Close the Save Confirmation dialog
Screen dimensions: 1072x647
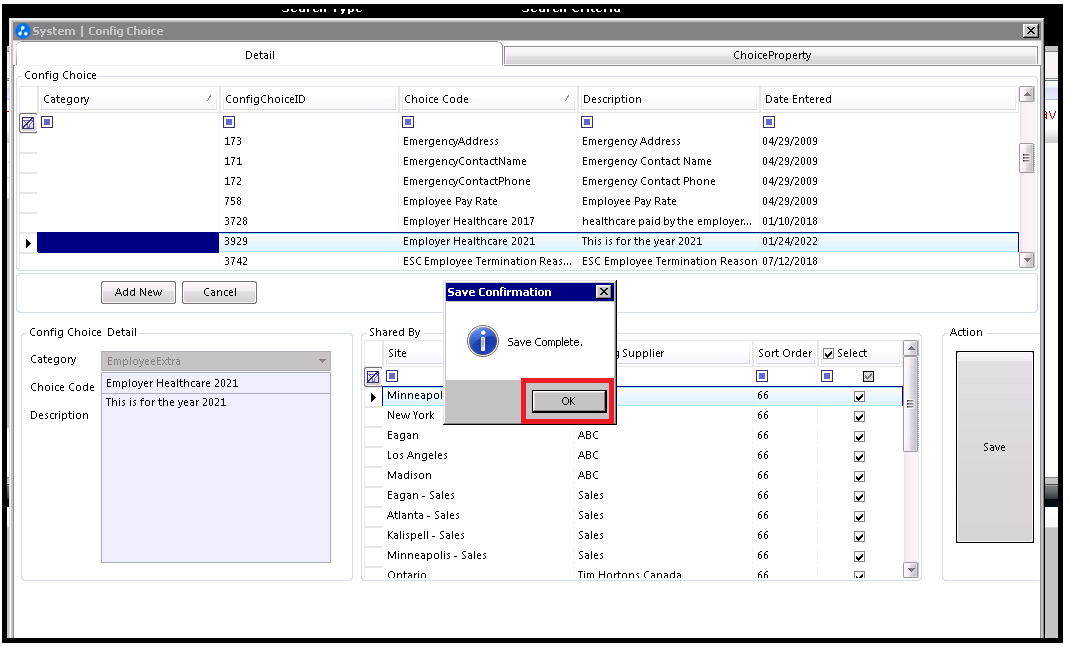click(604, 292)
